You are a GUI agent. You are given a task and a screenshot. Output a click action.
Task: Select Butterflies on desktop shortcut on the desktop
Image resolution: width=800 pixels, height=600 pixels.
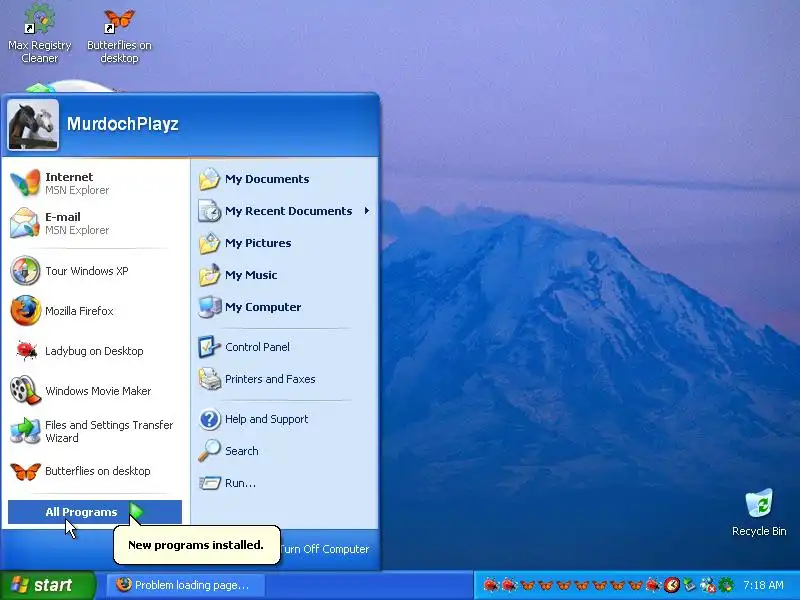(119, 36)
